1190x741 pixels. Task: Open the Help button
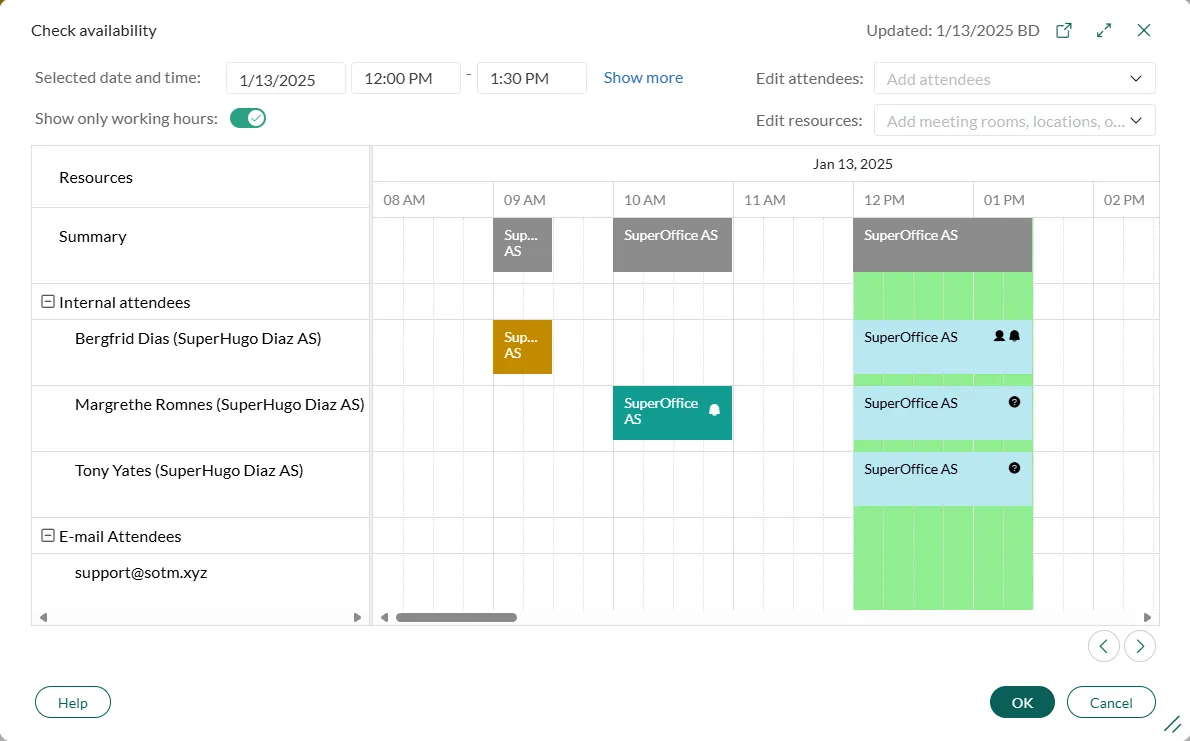[73, 703]
